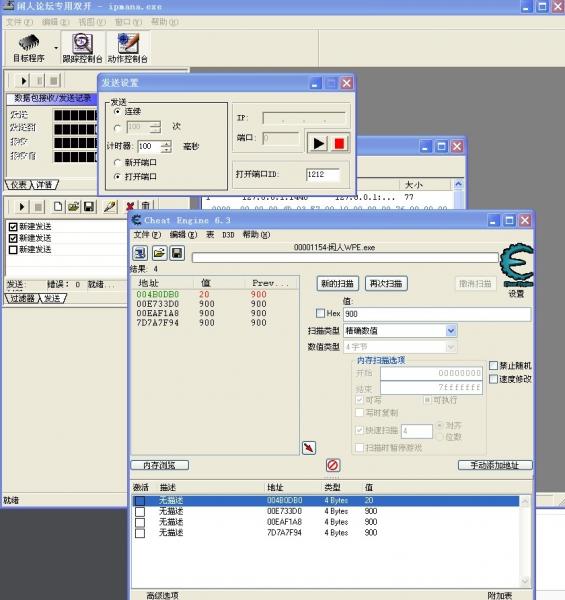Click the address table scrollbar down arrow
The height and width of the screenshot is (600, 565).
(x=525, y=582)
